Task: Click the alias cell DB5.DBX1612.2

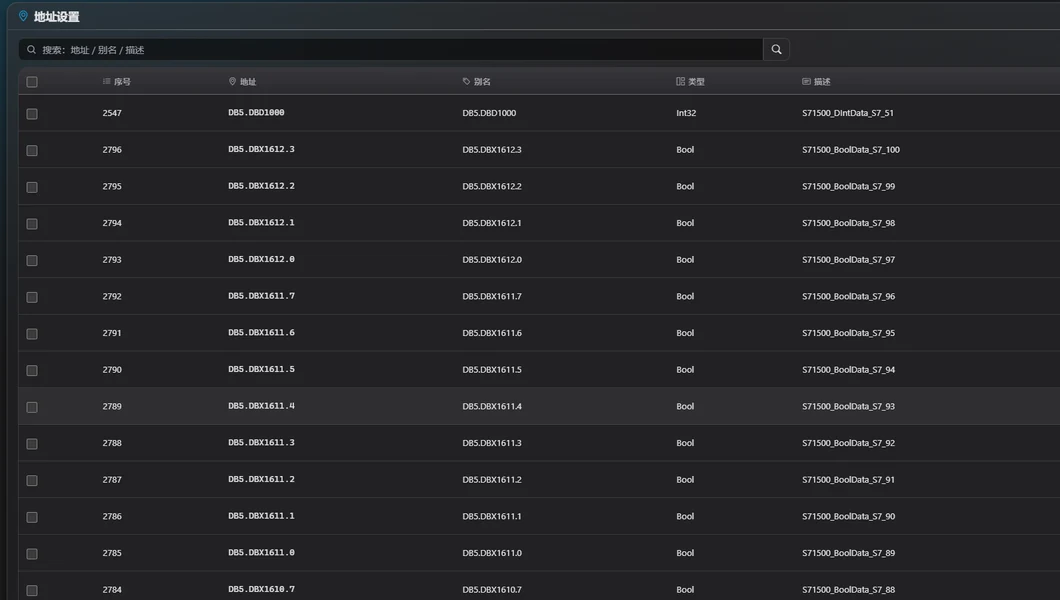Action: 492,186
